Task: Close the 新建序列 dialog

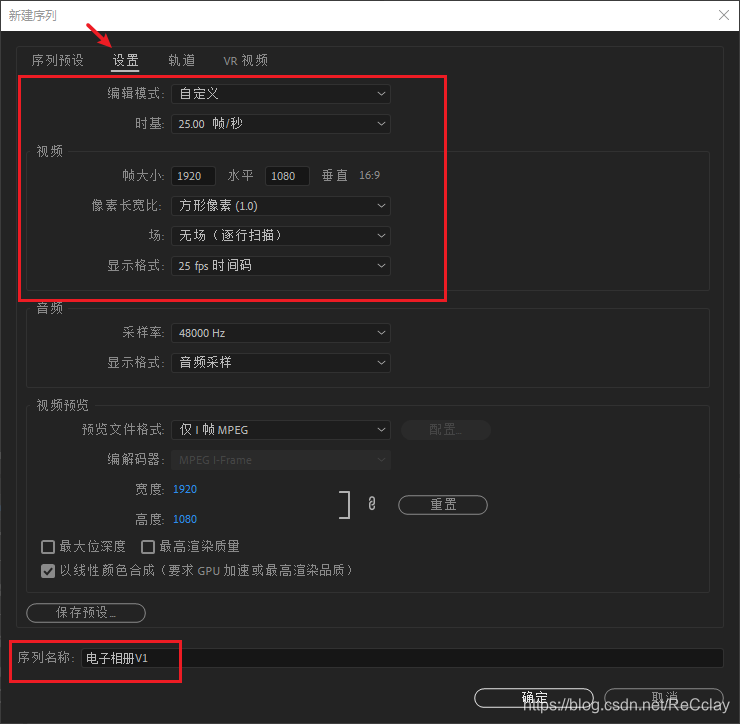Action: coord(723,15)
